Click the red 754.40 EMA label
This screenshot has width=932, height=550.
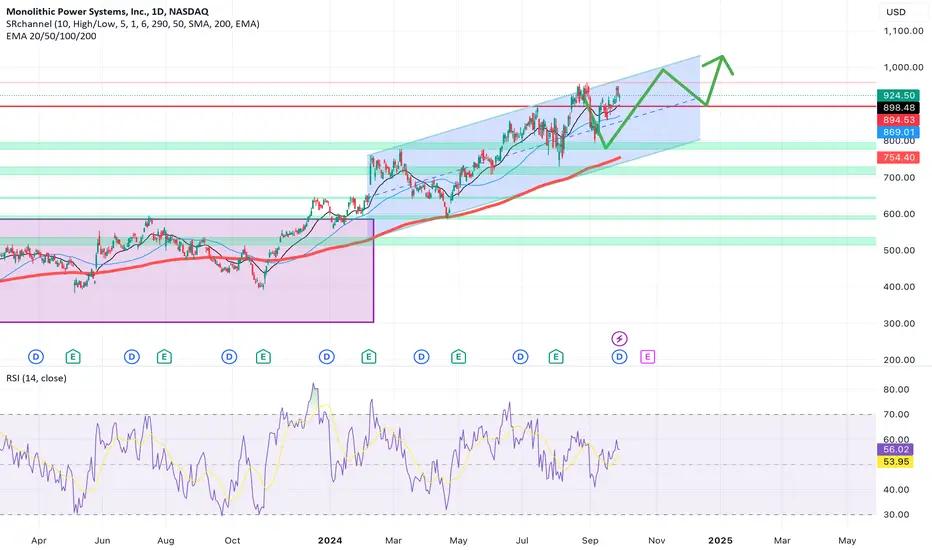[898, 158]
